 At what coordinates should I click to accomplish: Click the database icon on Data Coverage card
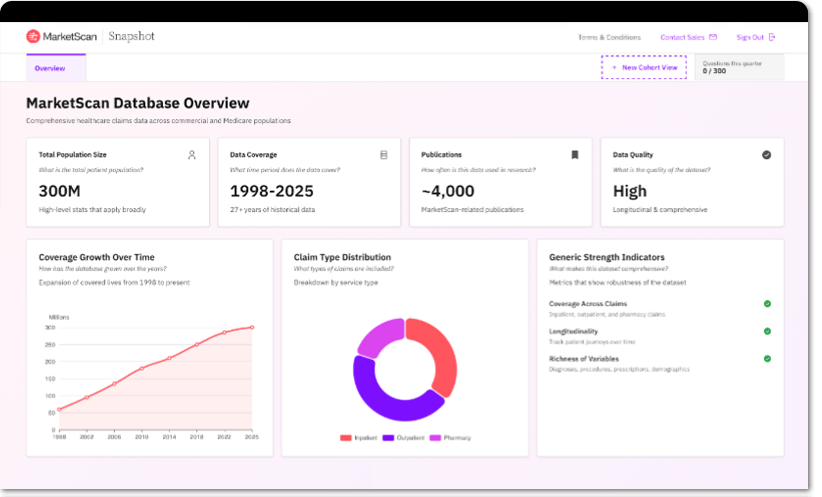384,155
